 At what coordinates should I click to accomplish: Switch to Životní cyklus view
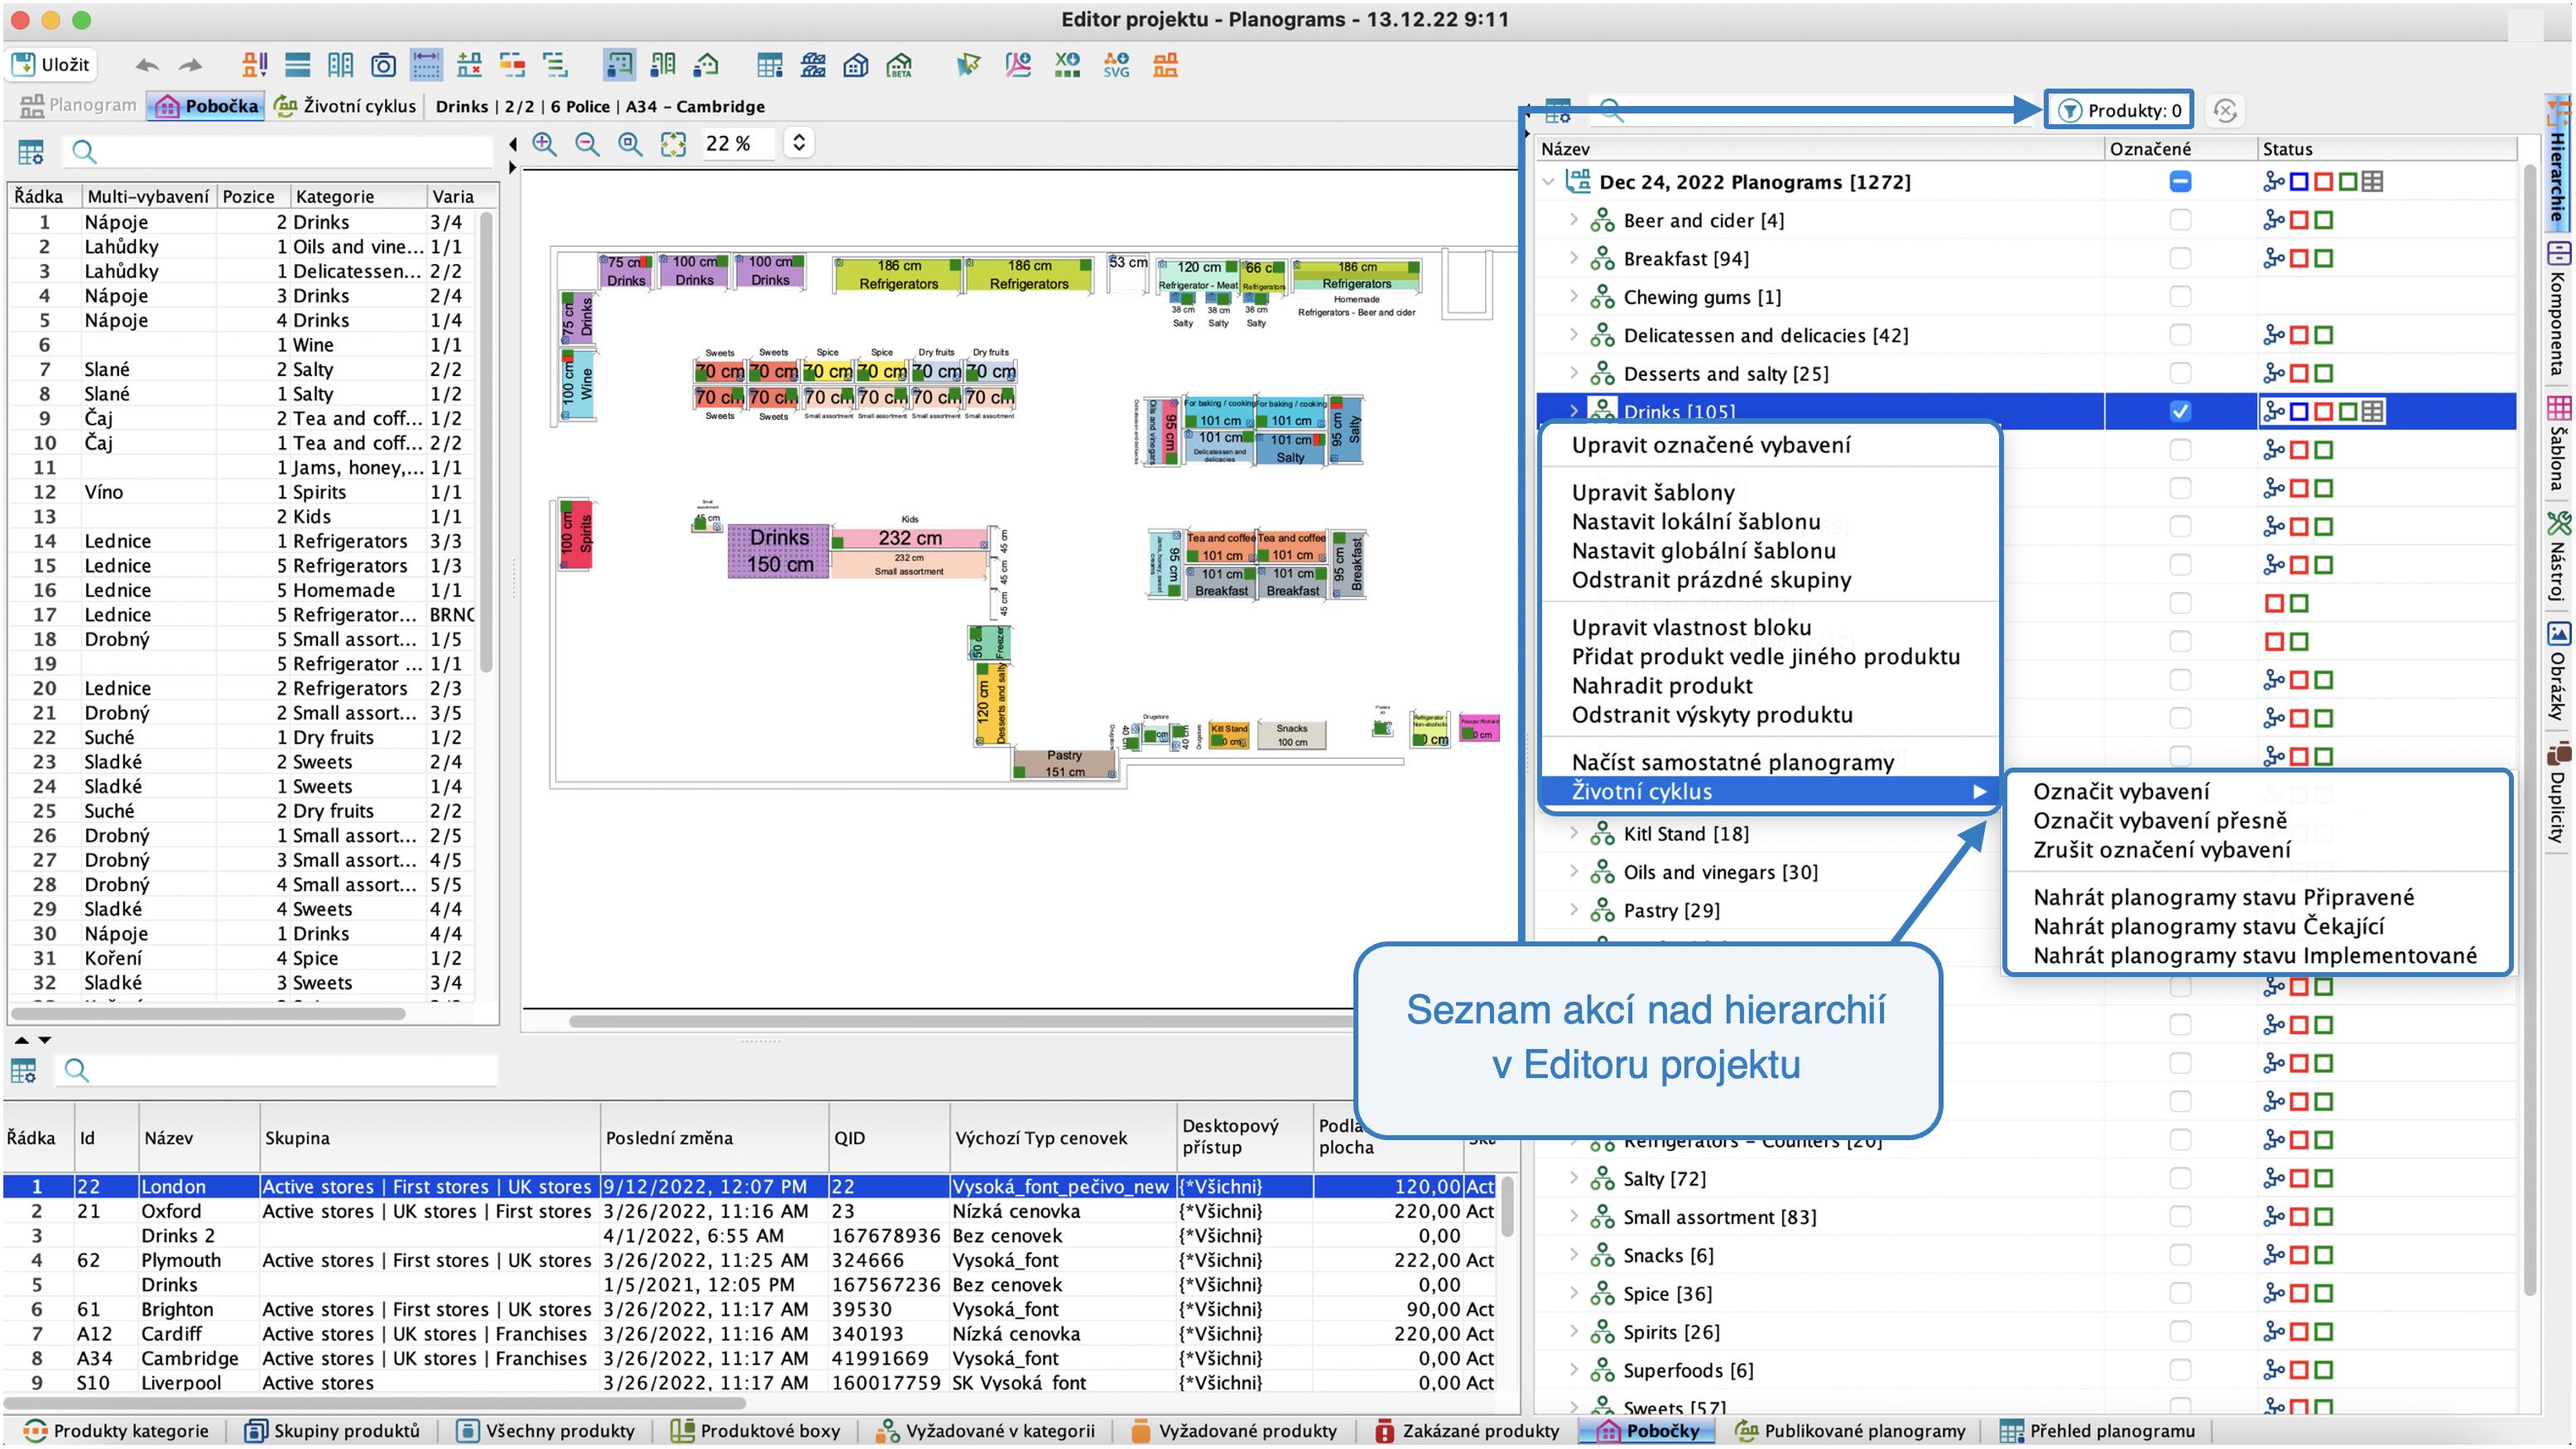(x=345, y=106)
